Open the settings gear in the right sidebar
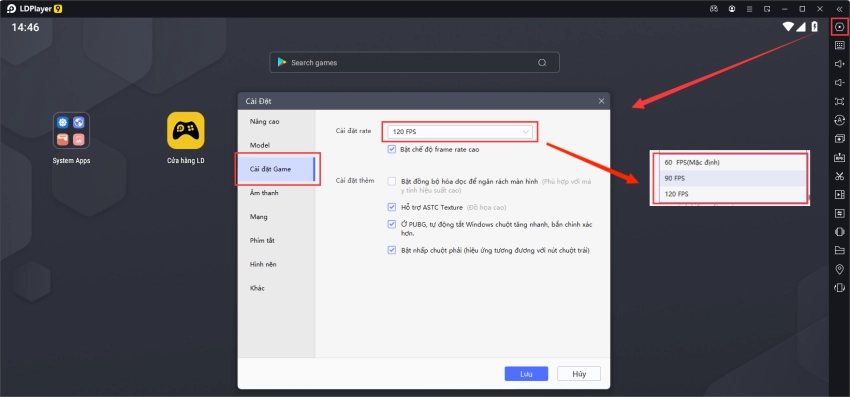Image resolution: width=850 pixels, height=397 pixels. 840,27
